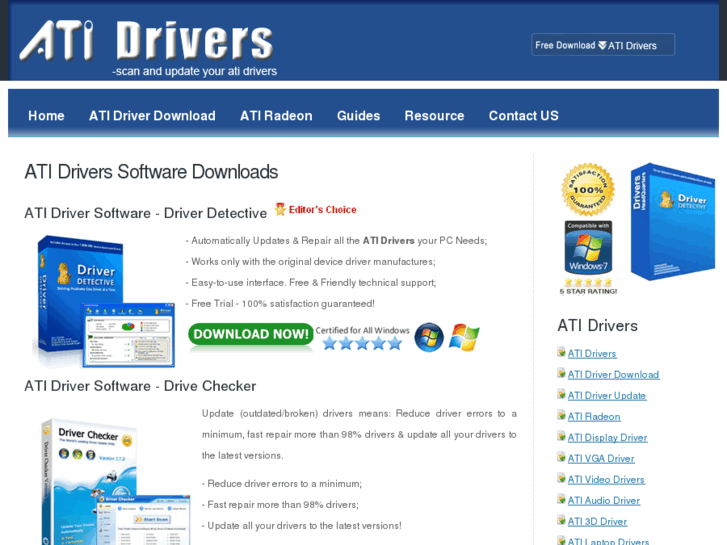Image resolution: width=727 pixels, height=545 pixels.
Task: Go to the ATI Radeon menu item
Action: [276, 115]
